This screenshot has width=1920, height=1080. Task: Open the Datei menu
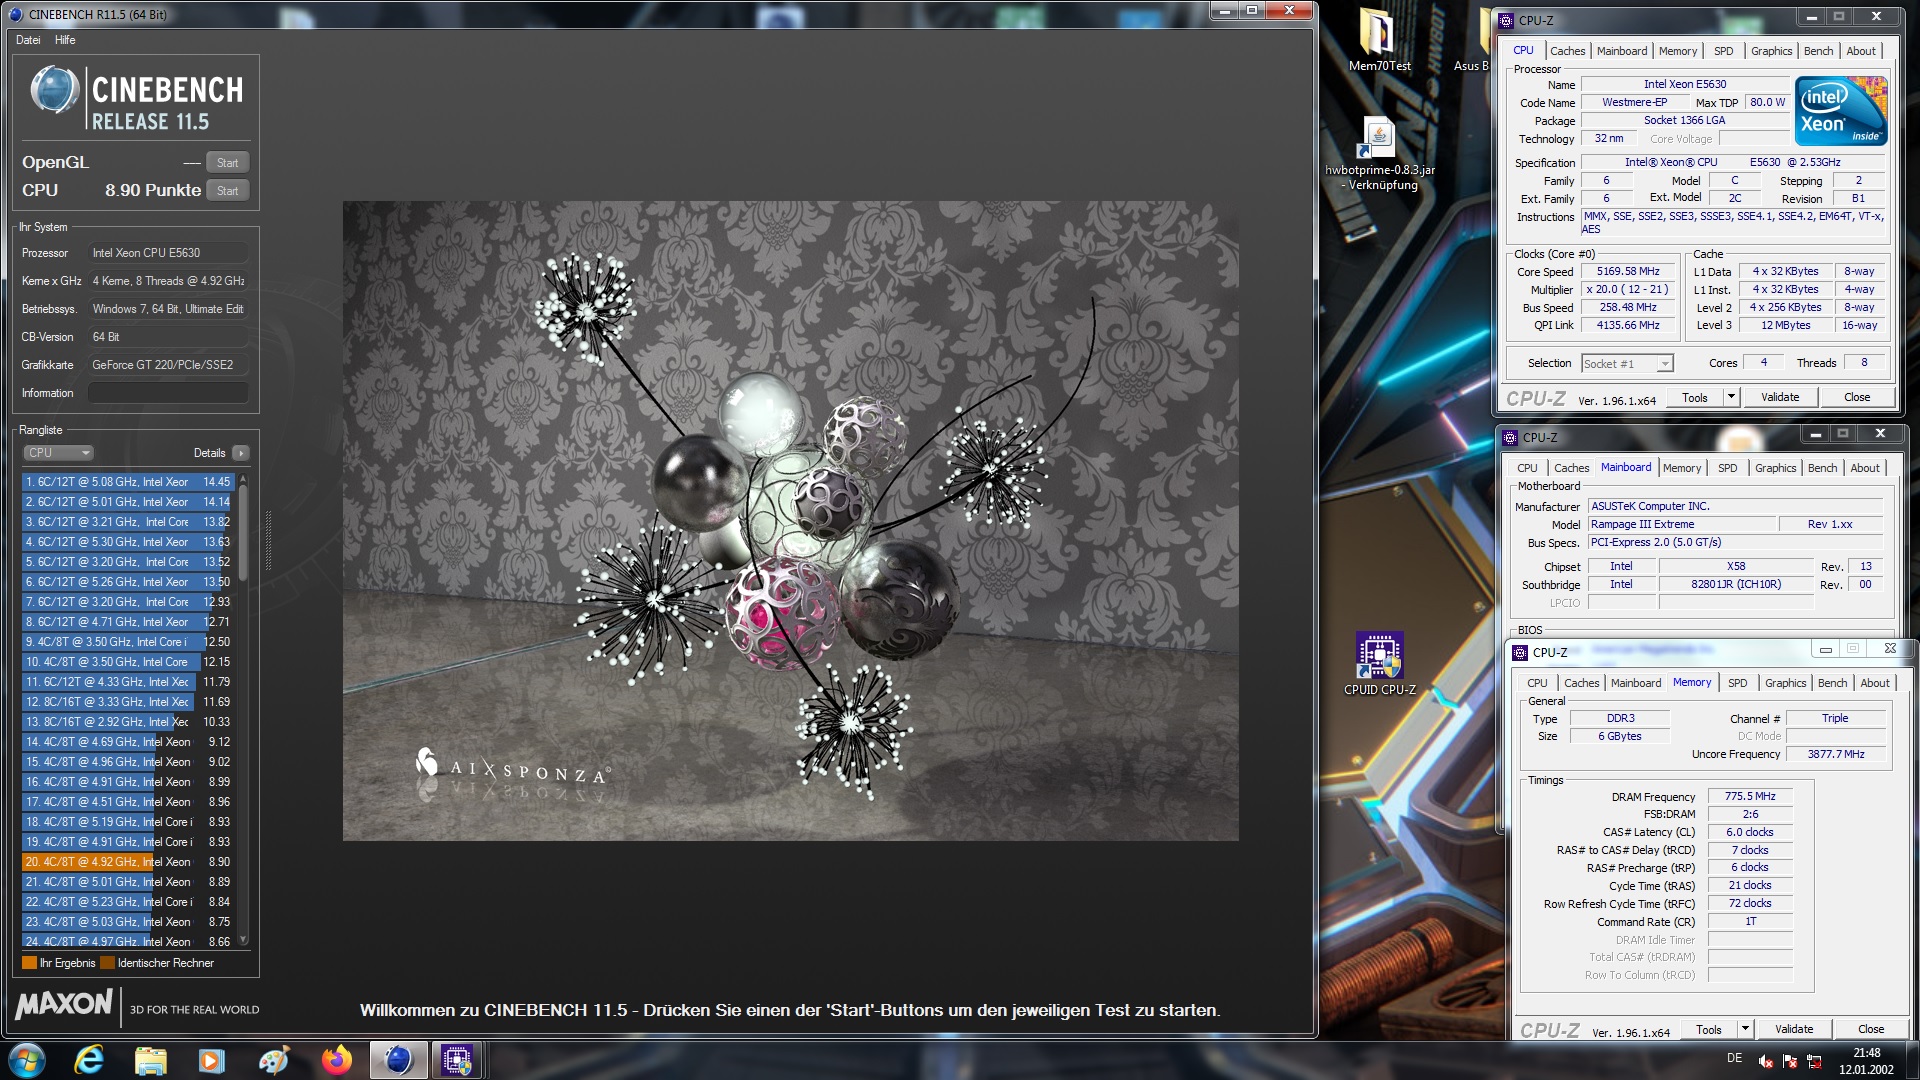click(28, 40)
